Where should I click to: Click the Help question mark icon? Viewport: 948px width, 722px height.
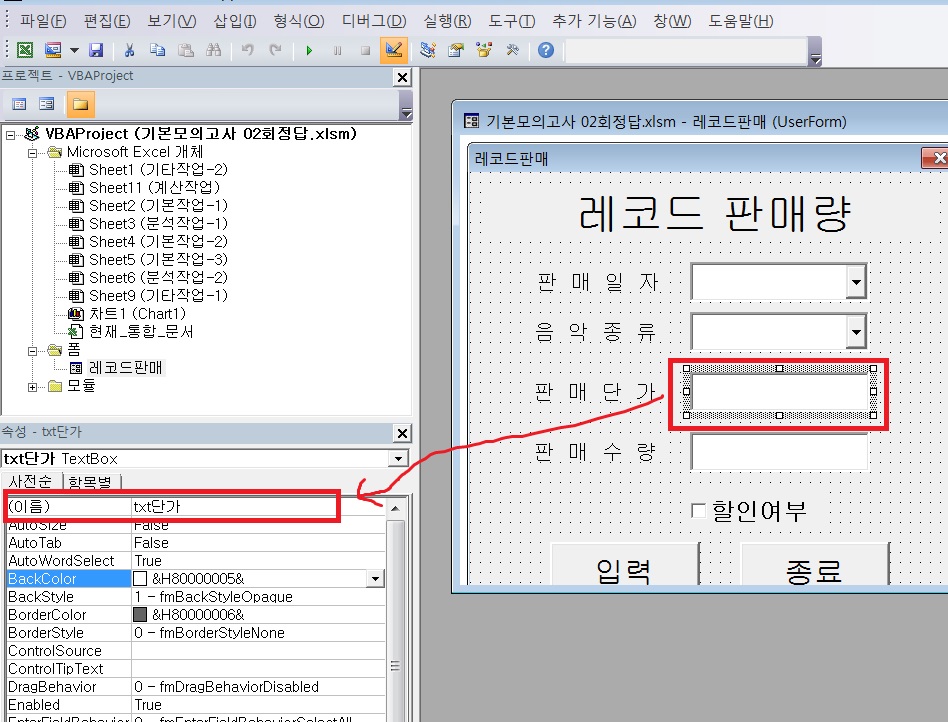coord(545,50)
